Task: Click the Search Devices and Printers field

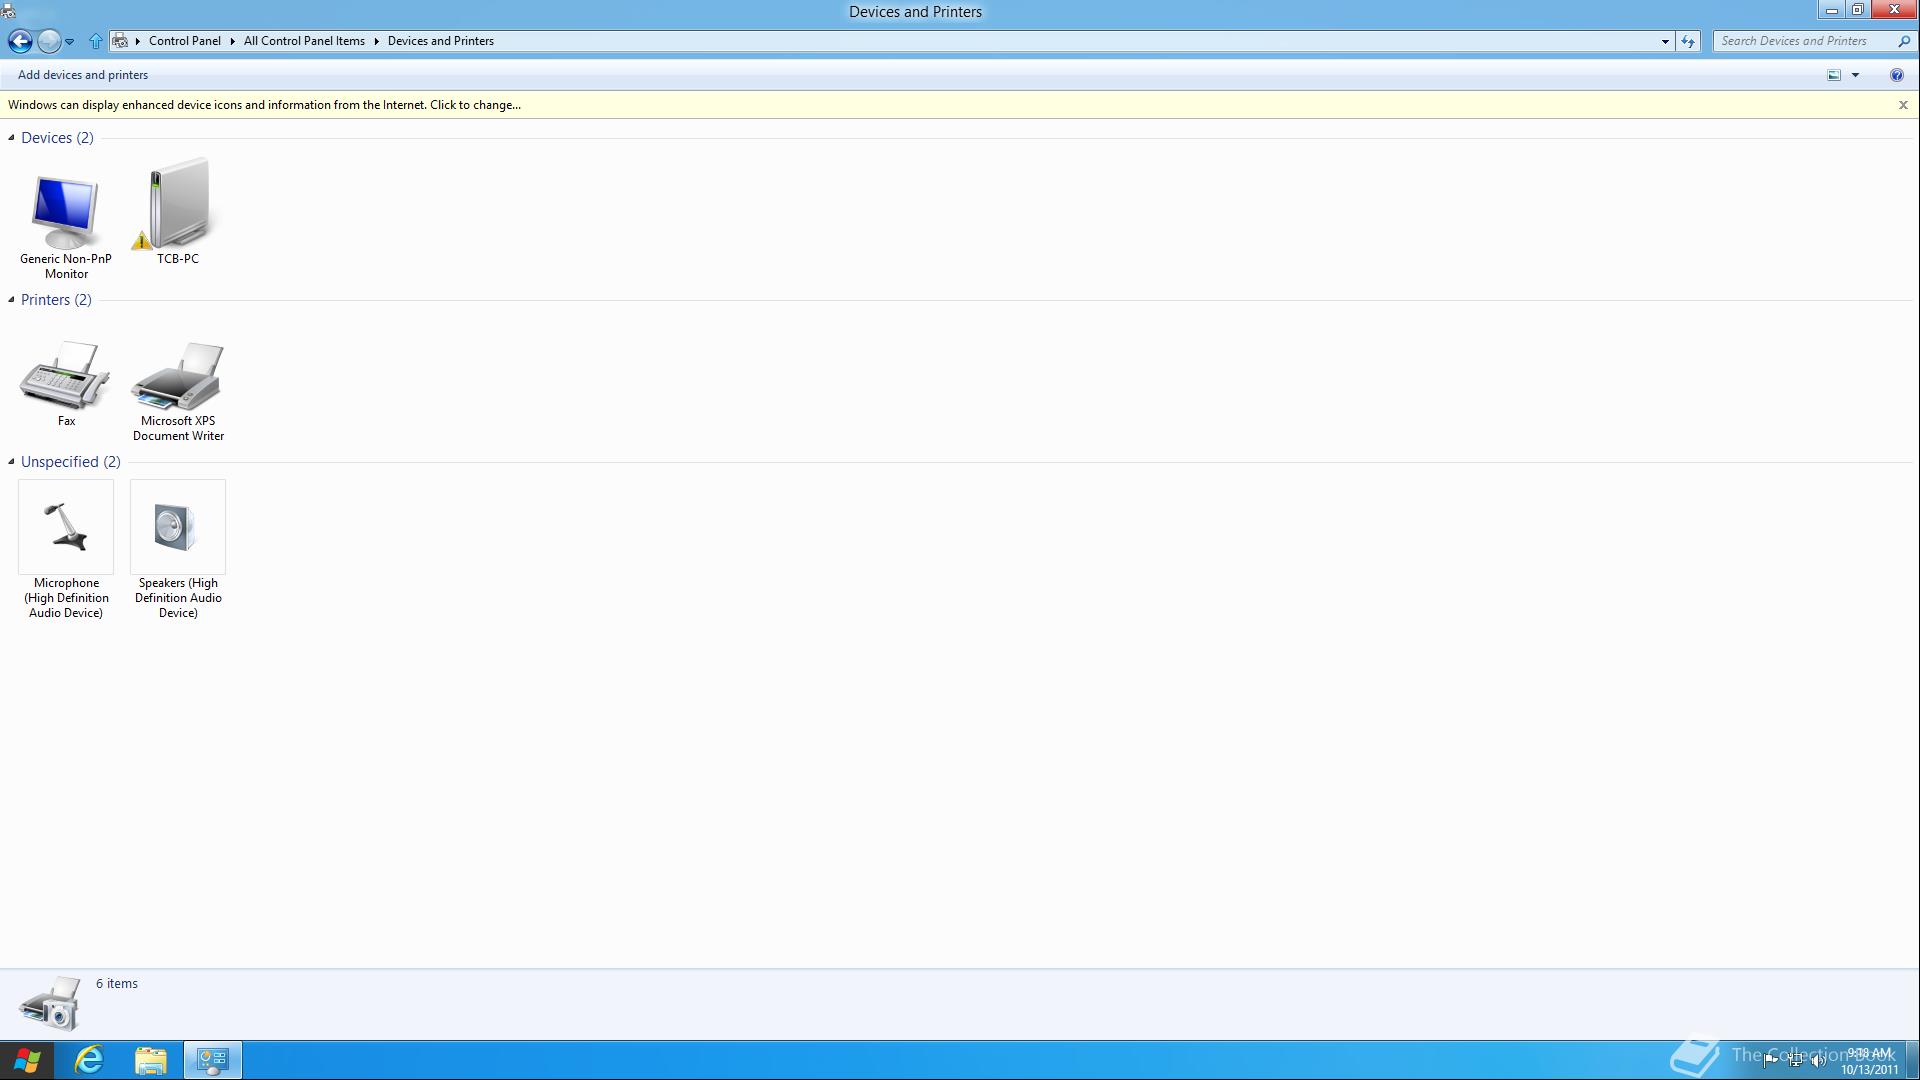Action: pyautogui.click(x=1800, y=41)
